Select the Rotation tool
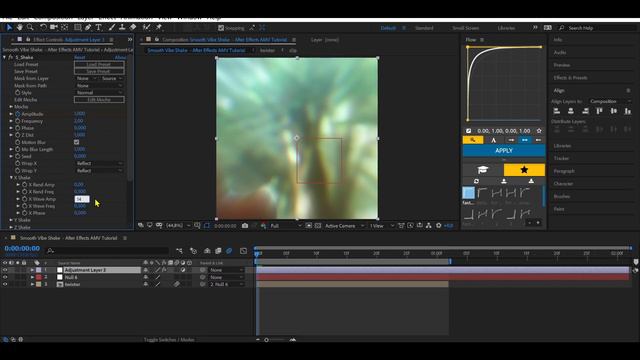This screenshot has height=360, width=640. (43, 27)
